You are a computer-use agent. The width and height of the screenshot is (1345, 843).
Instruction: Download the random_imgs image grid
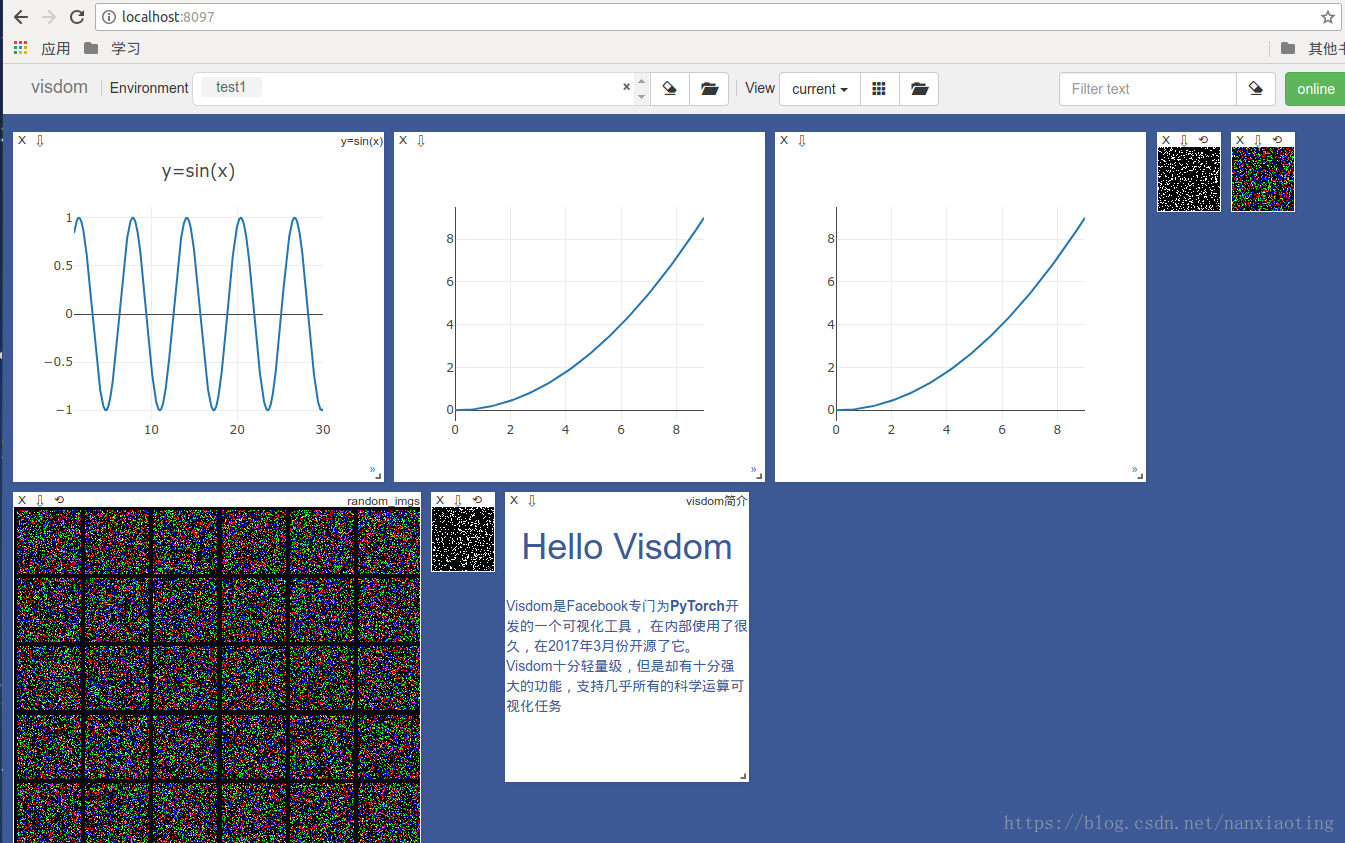coord(40,500)
